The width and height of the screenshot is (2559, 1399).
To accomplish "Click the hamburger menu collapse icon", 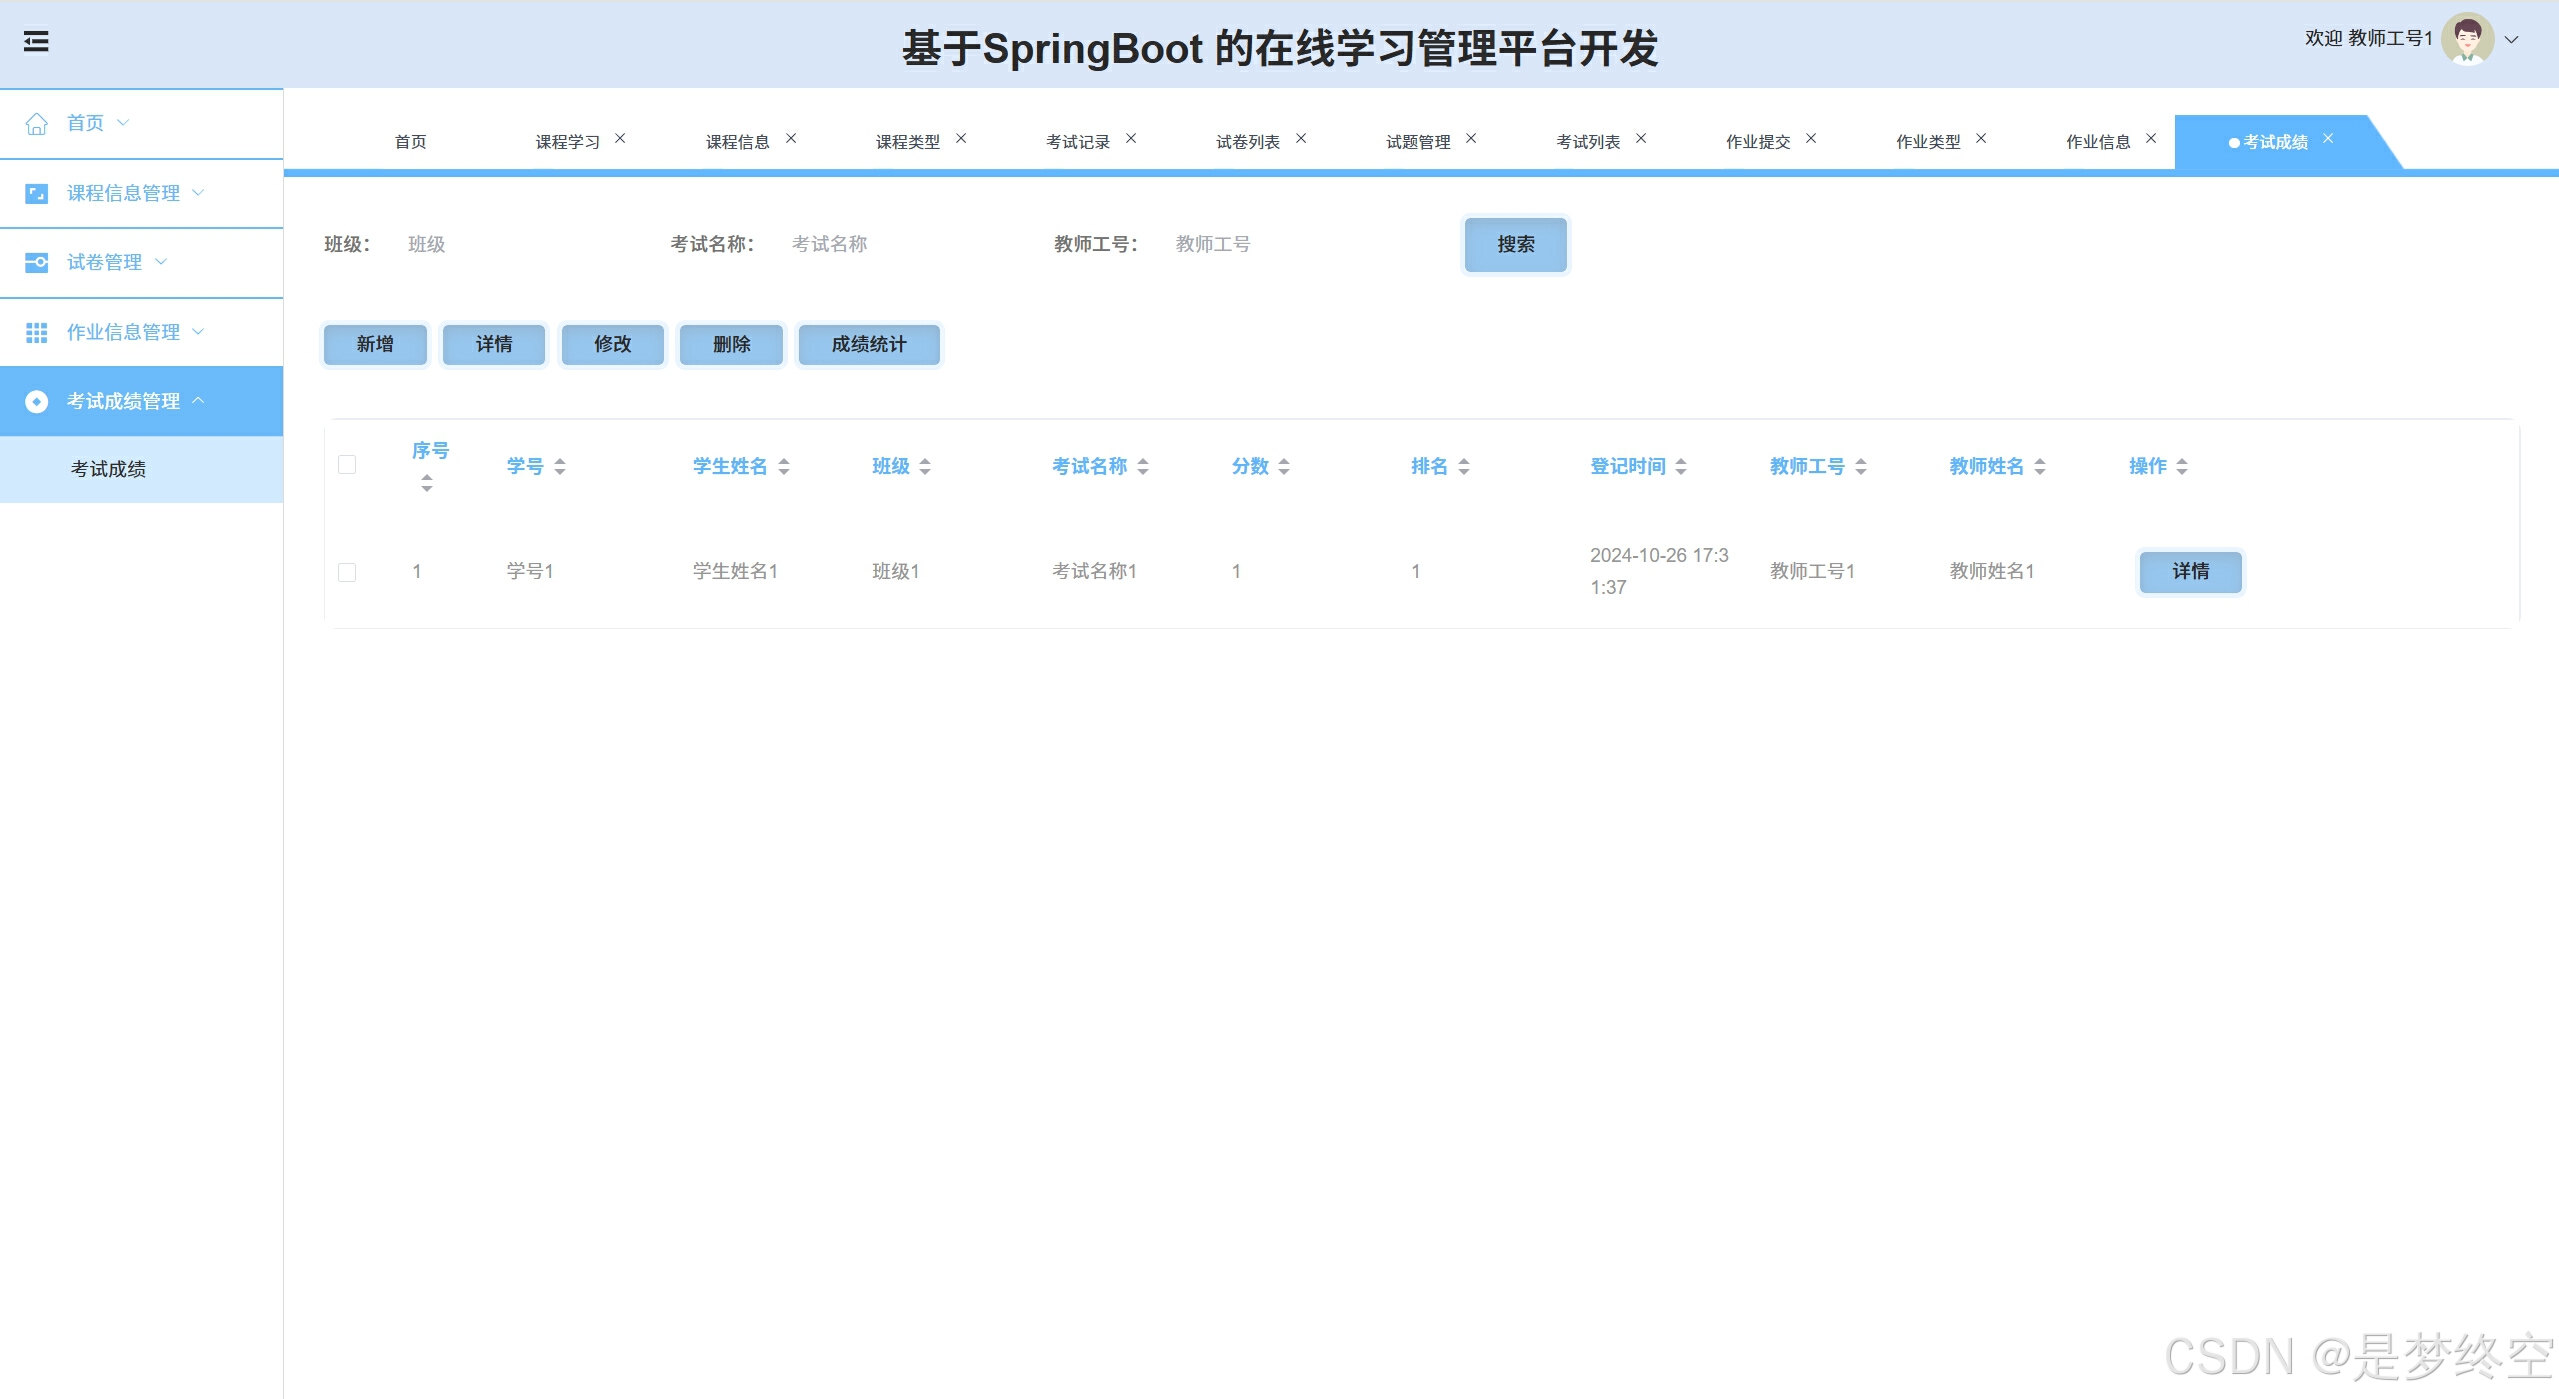I will (36, 41).
